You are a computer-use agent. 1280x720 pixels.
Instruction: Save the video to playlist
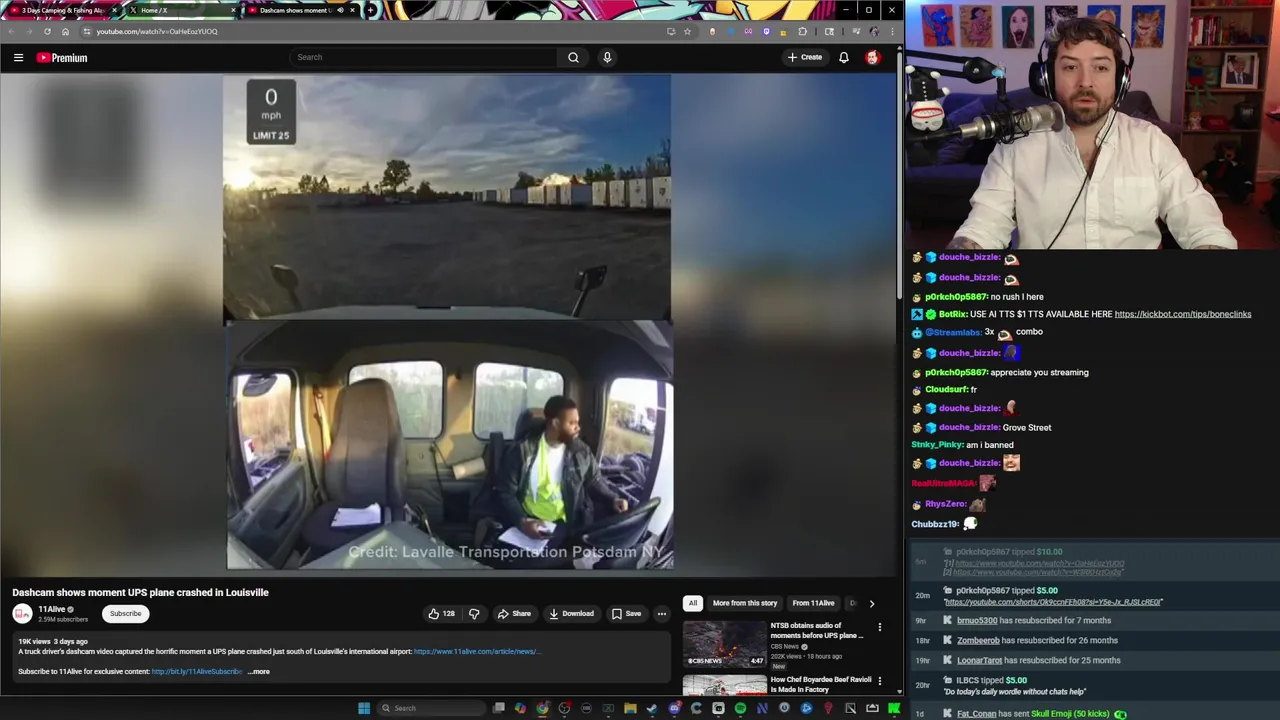click(x=626, y=614)
